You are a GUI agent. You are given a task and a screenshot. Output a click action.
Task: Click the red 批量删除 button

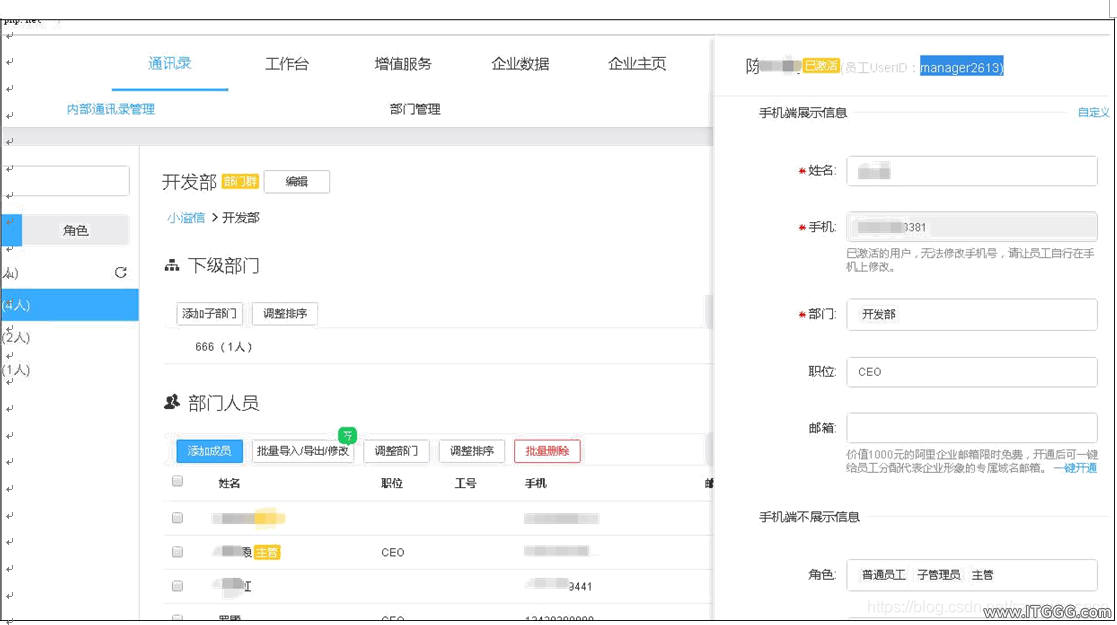coord(547,451)
